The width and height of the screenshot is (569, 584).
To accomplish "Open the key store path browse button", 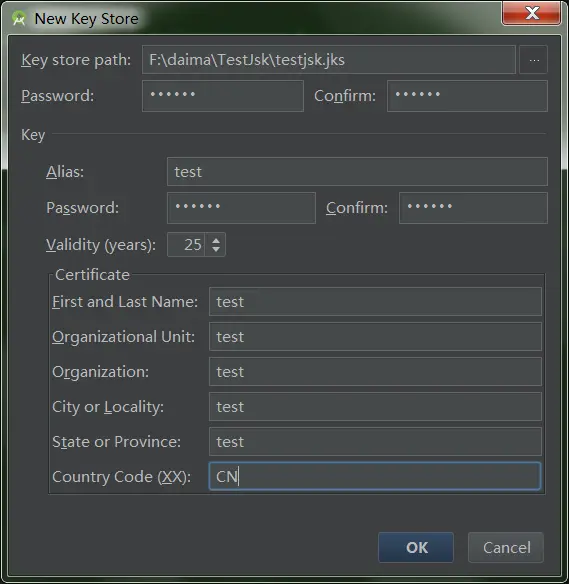I will point(533,60).
